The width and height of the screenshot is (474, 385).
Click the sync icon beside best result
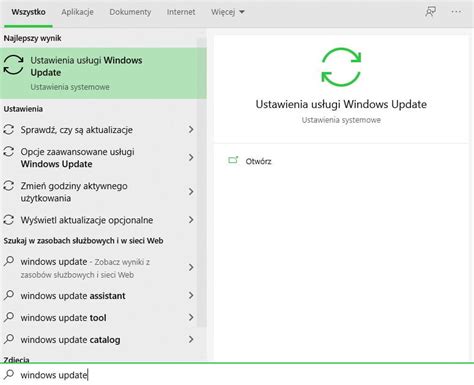(13, 65)
